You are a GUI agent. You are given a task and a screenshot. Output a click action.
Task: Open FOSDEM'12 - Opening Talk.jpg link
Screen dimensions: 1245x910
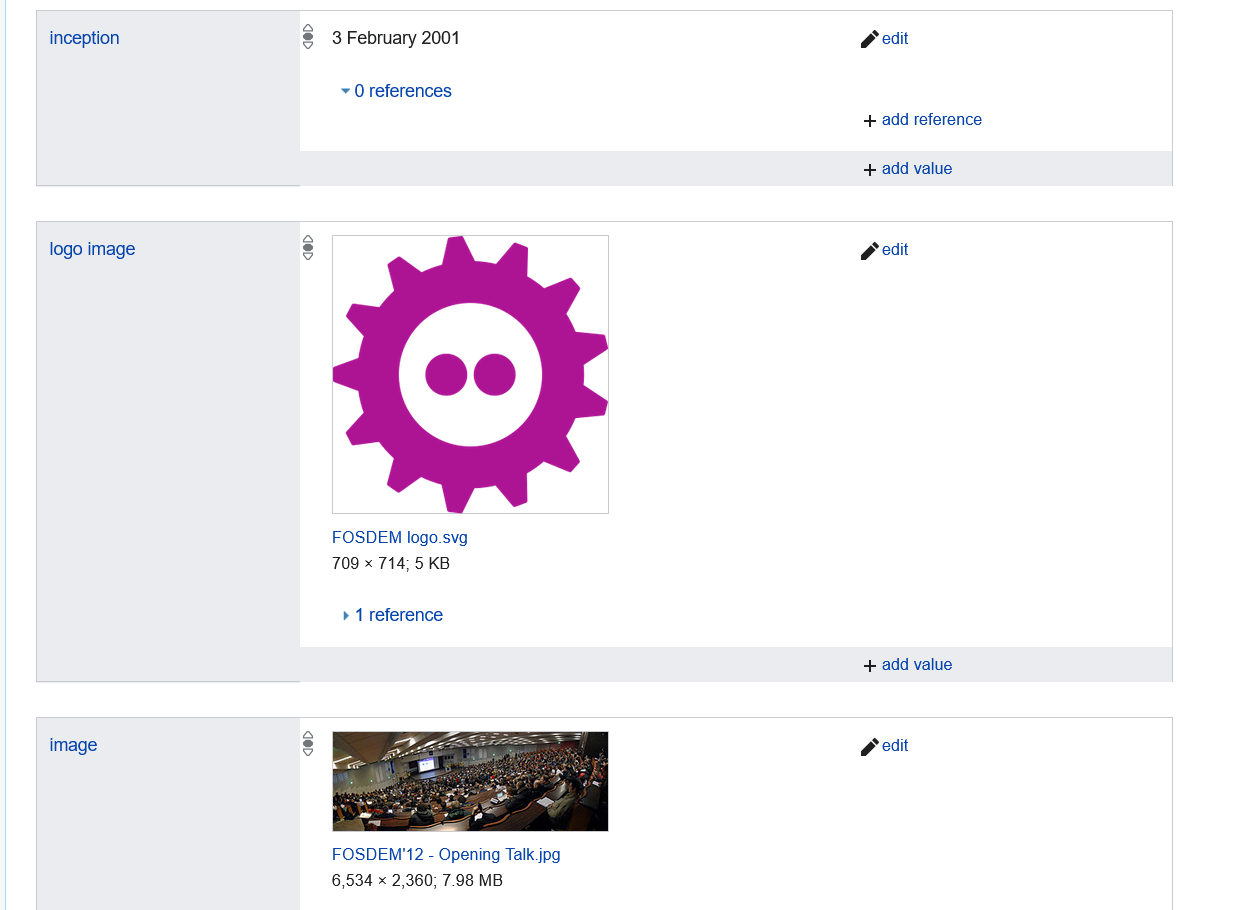[446, 855]
